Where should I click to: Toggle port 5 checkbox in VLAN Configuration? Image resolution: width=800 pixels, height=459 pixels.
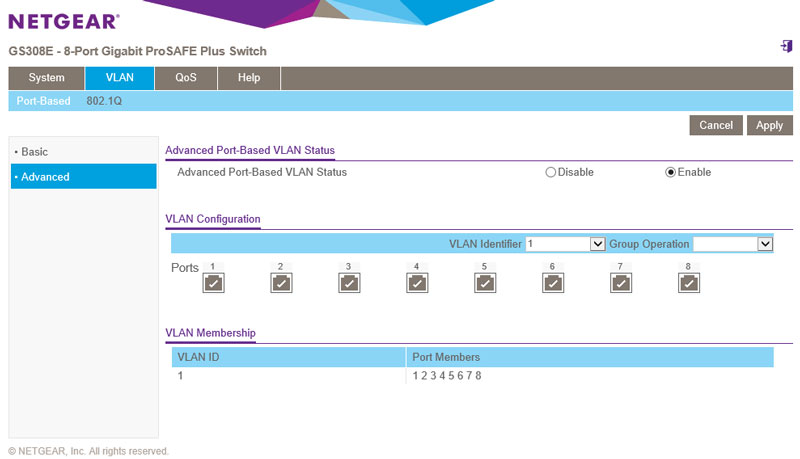pos(485,283)
